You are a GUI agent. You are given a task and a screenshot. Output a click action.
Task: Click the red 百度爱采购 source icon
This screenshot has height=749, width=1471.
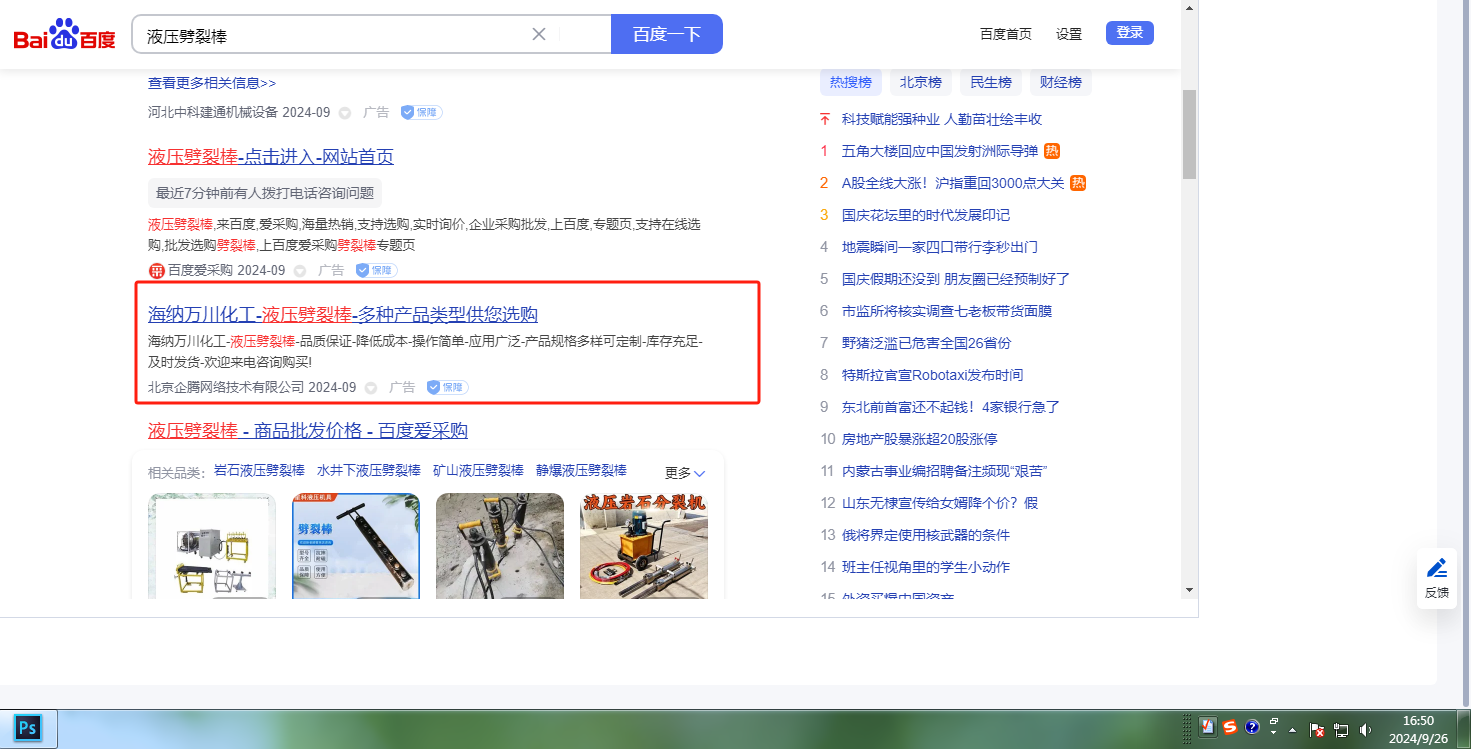[x=156, y=270]
